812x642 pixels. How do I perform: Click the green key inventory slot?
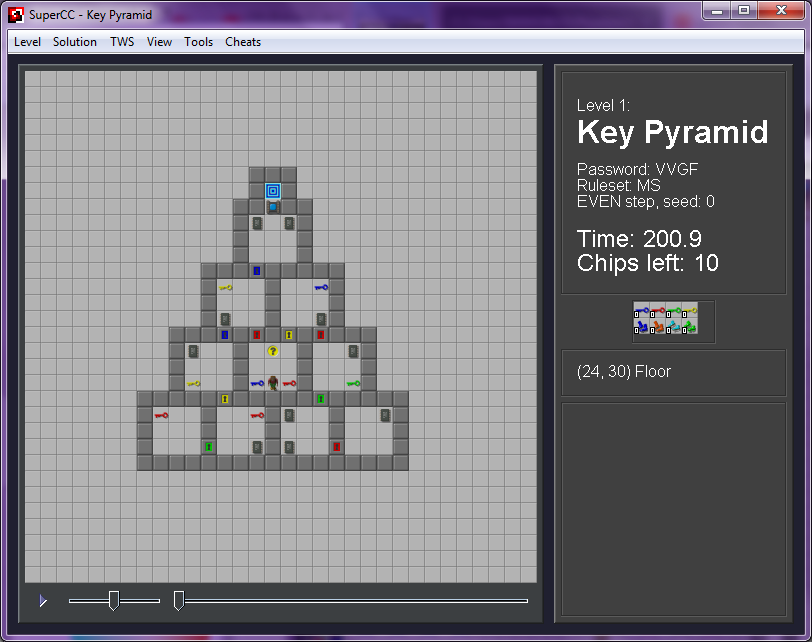pyautogui.click(x=673, y=311)
